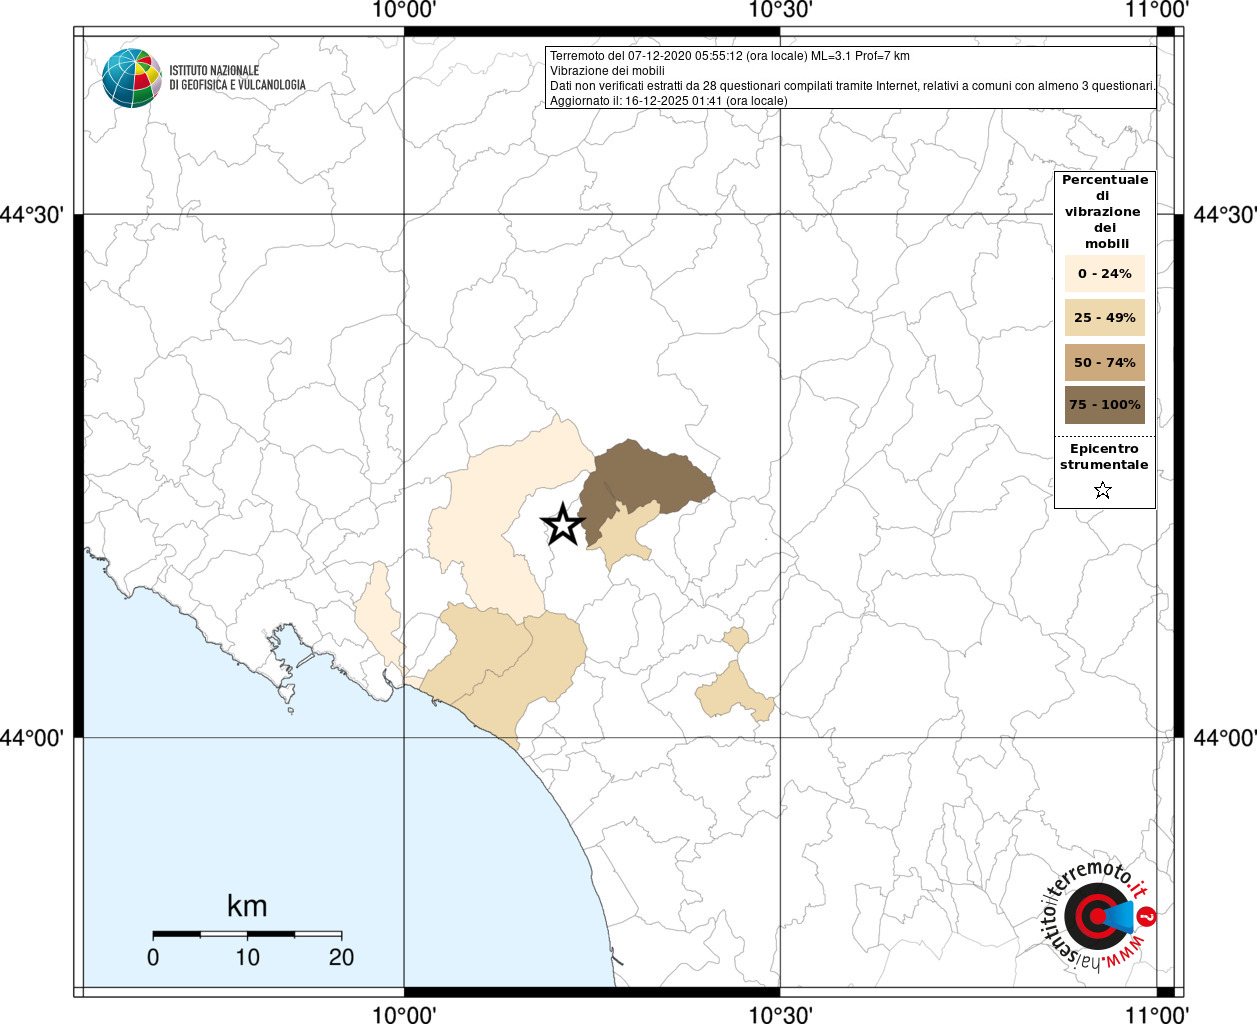
Task: Click the 'Epicentro strumentale' legend label
Action: click(x=1104, y=457)
